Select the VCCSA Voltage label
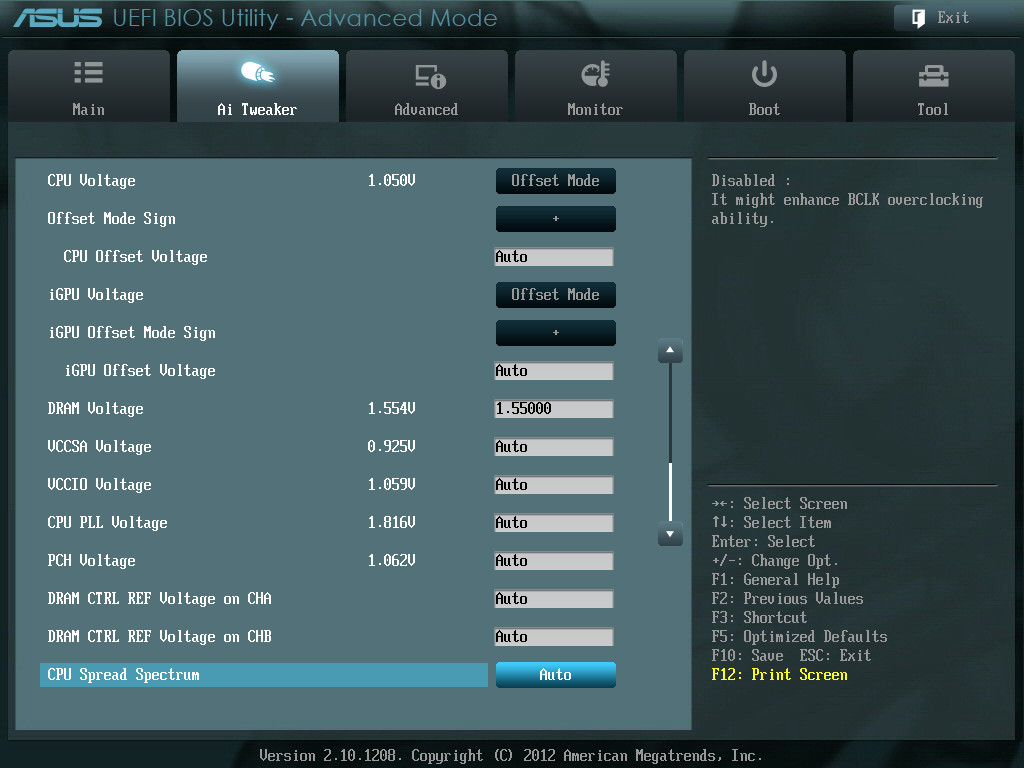Viewport: 1024px width, 768px height. (99, 447)
